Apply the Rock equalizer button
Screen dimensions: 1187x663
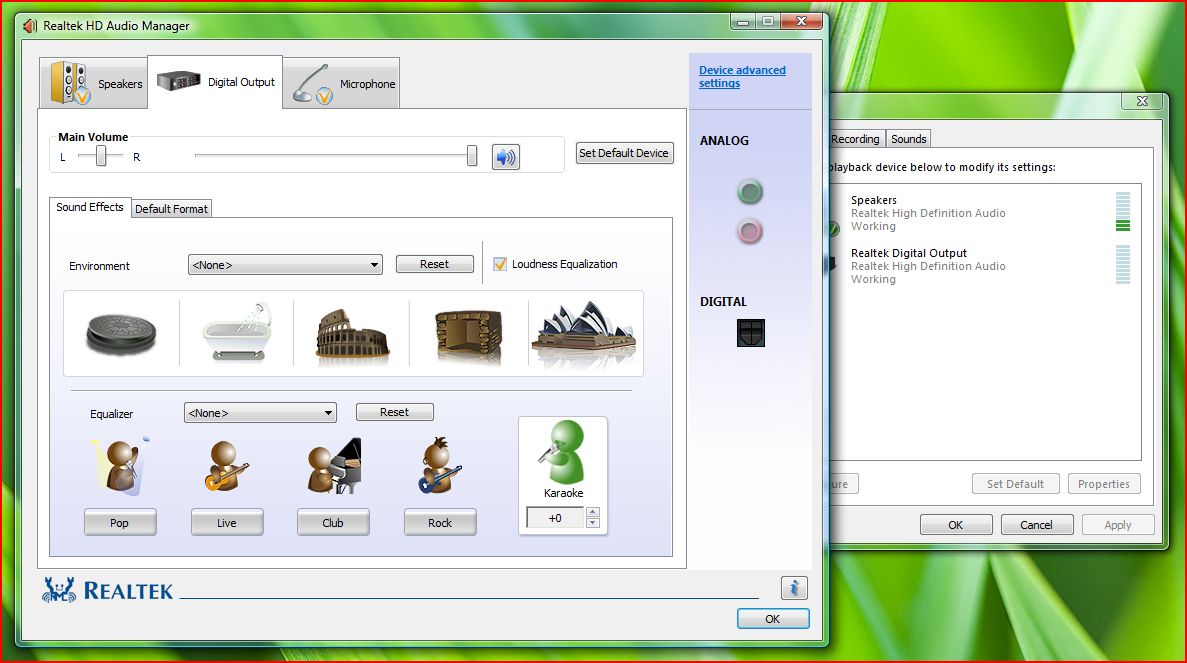coord(440,523)
